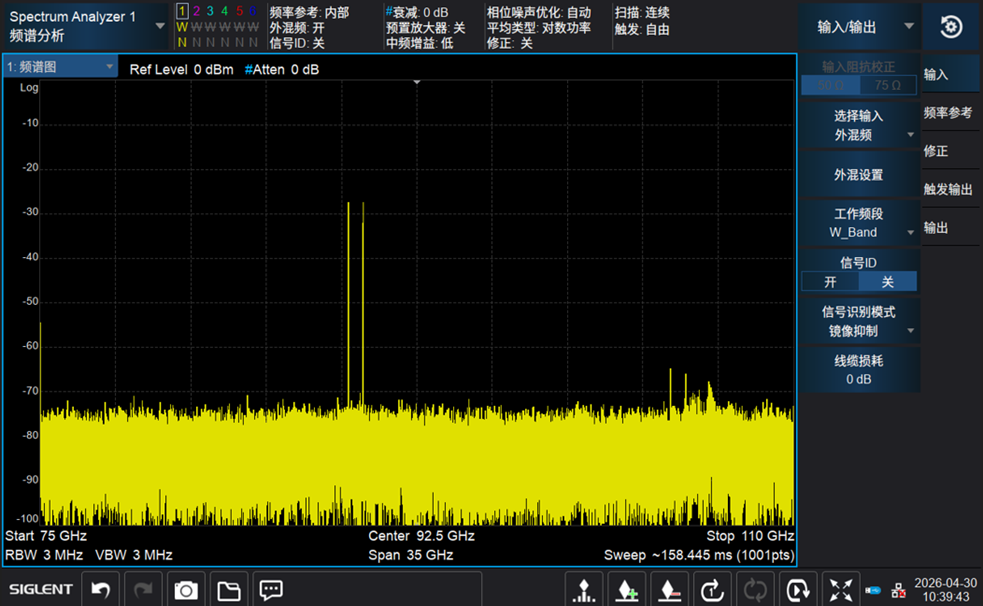
Task: Click the Center 92.5 GHz readout
Action: (421, 536)
